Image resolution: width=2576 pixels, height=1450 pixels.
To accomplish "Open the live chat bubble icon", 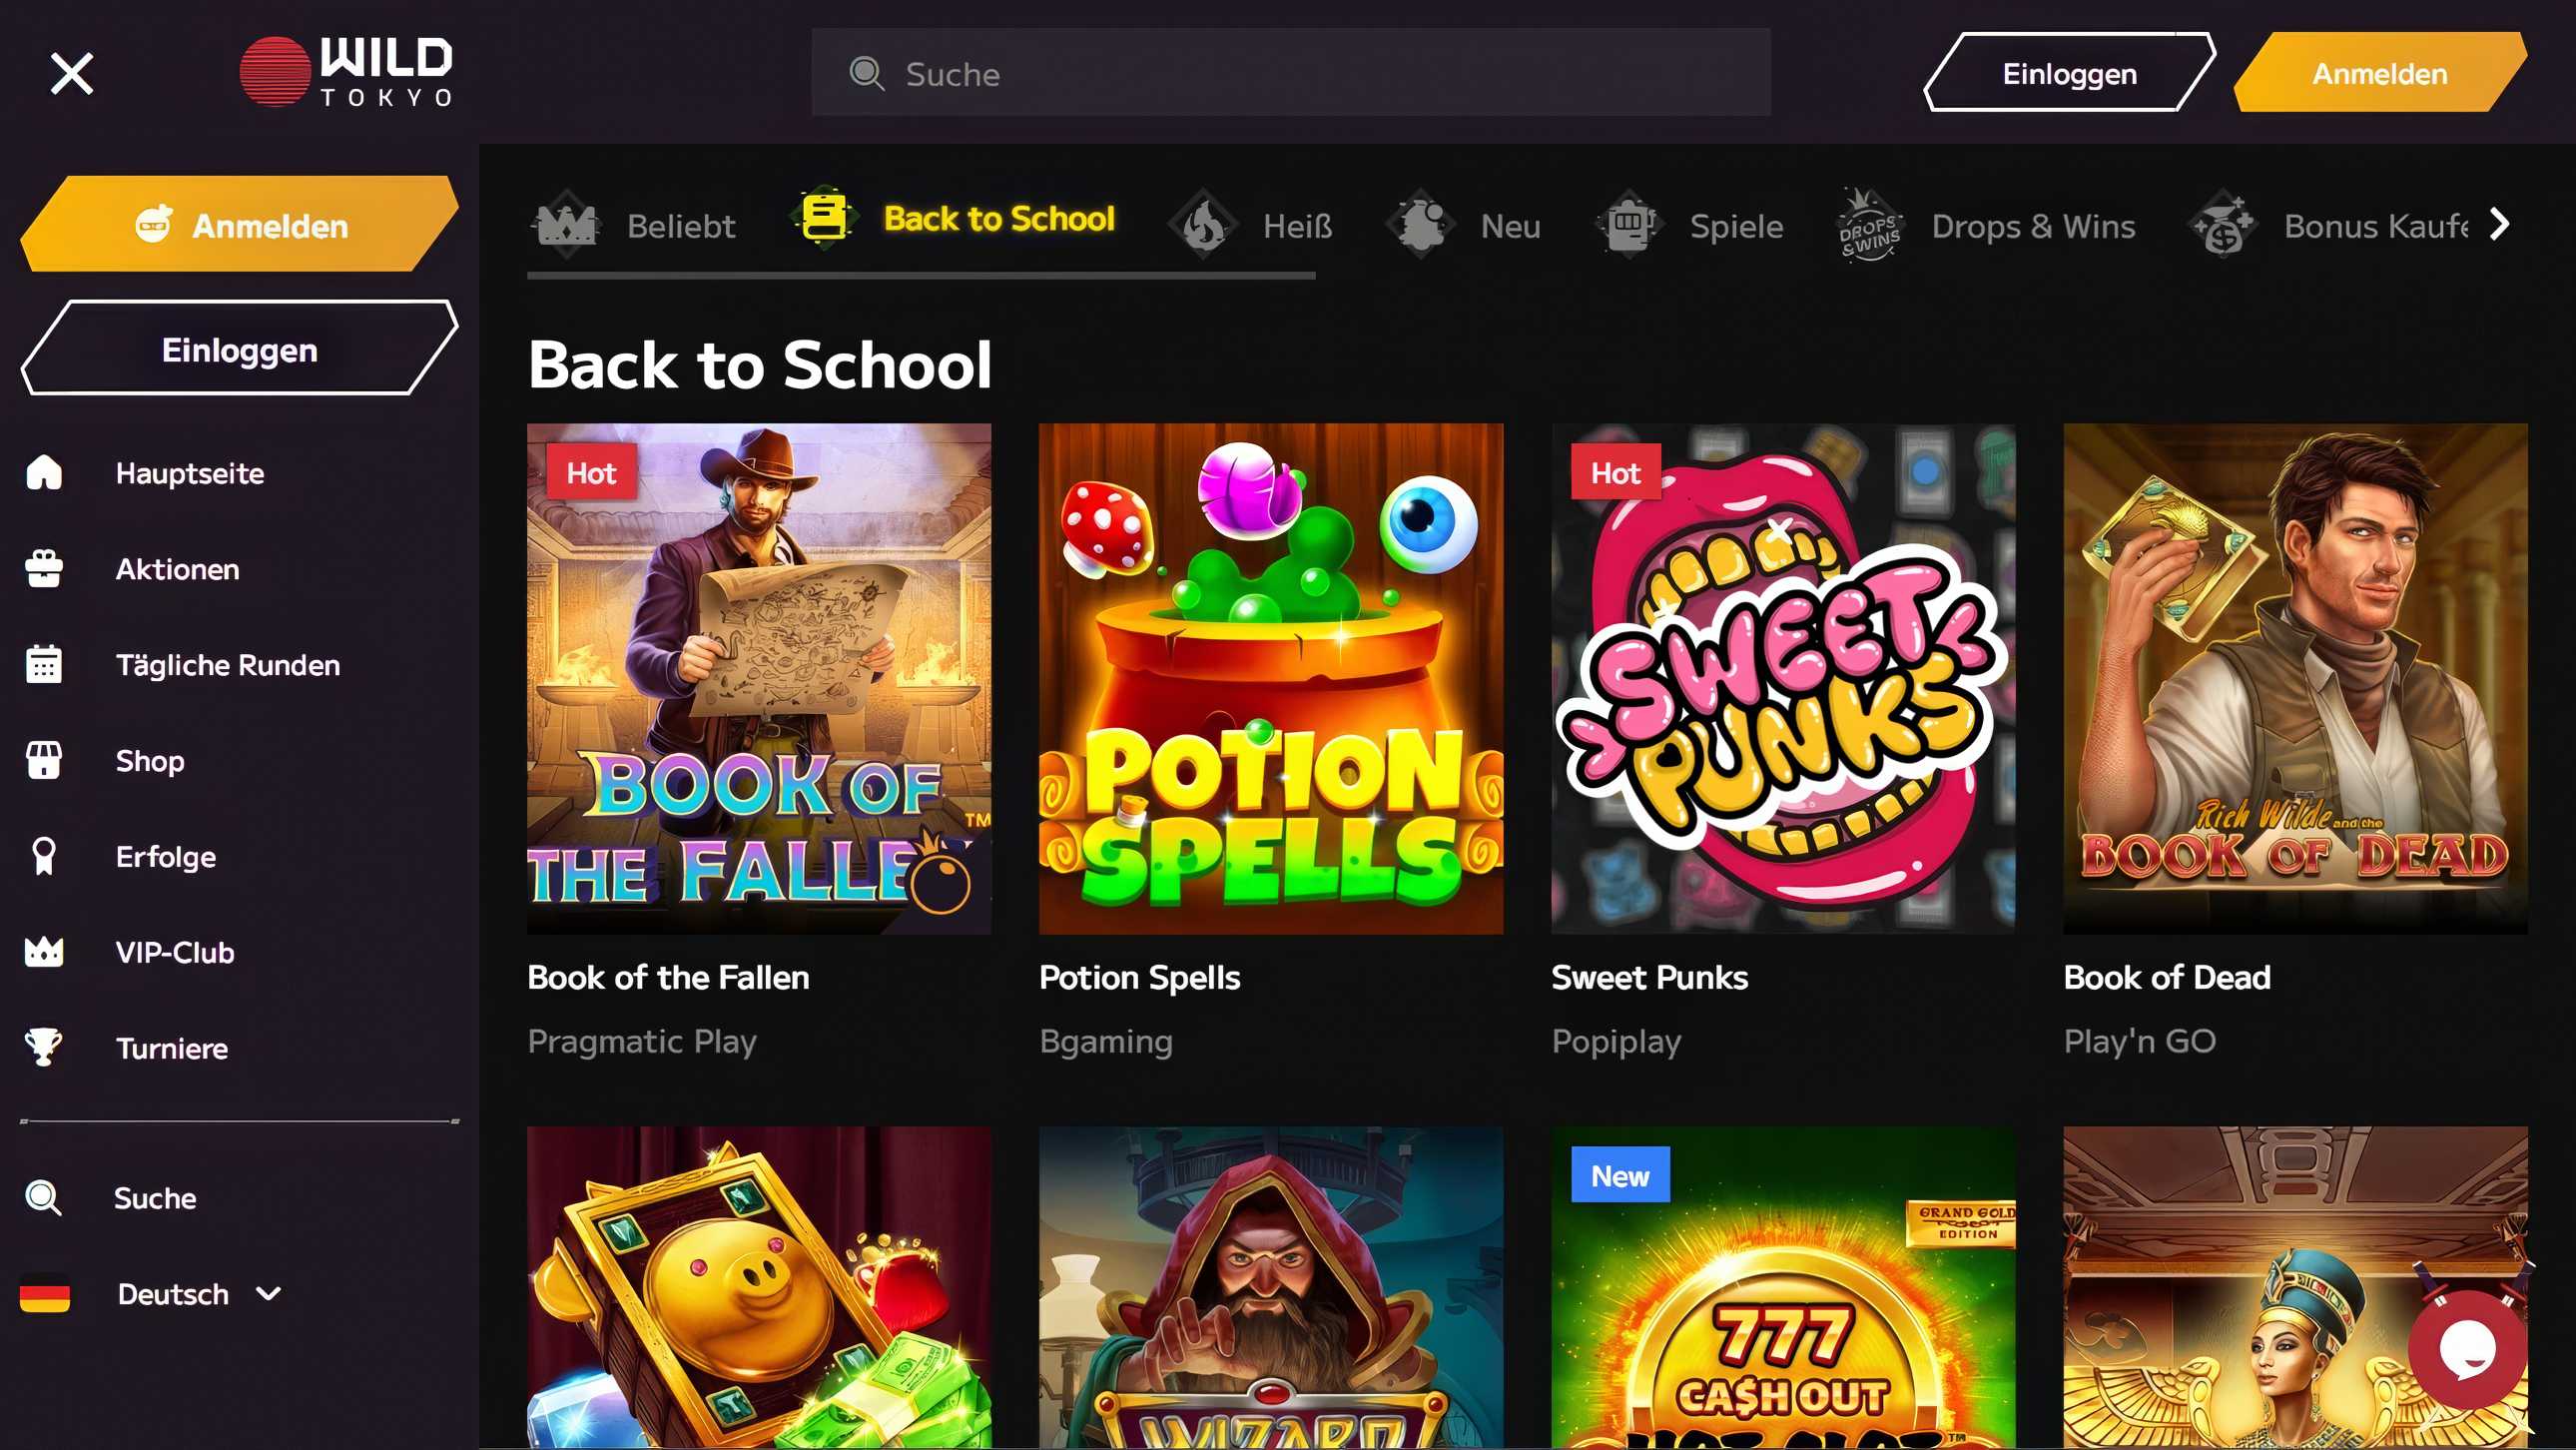I will 2466,1349.
